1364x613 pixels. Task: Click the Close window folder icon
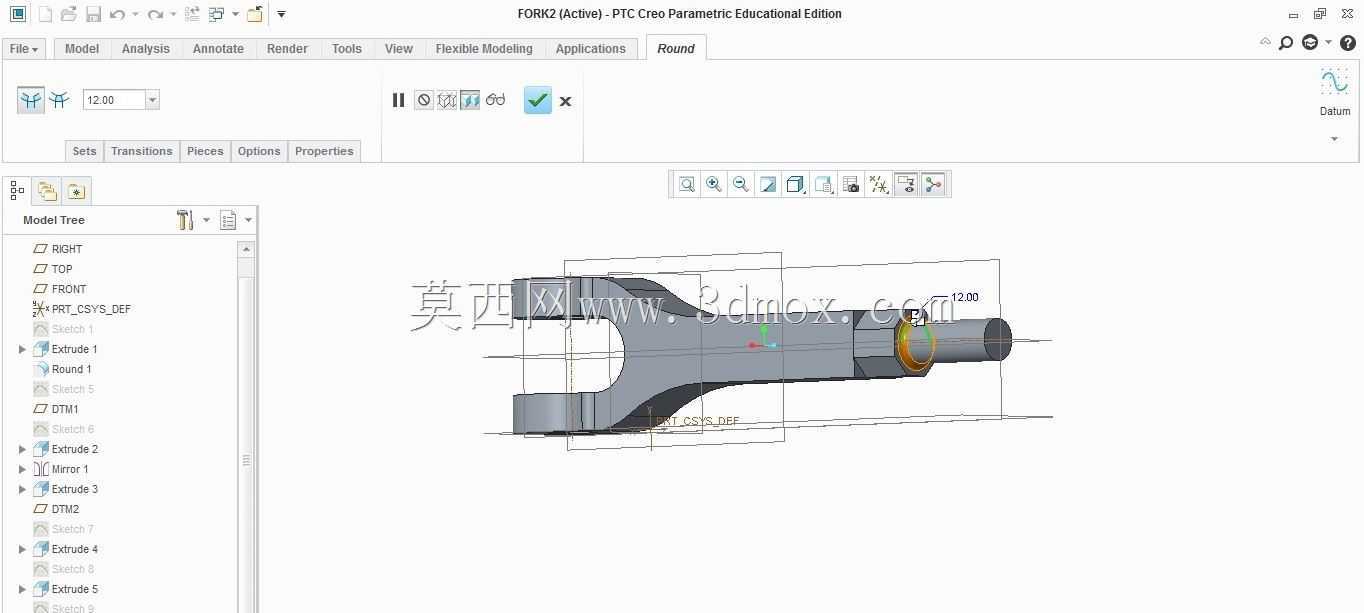point(255,14)
